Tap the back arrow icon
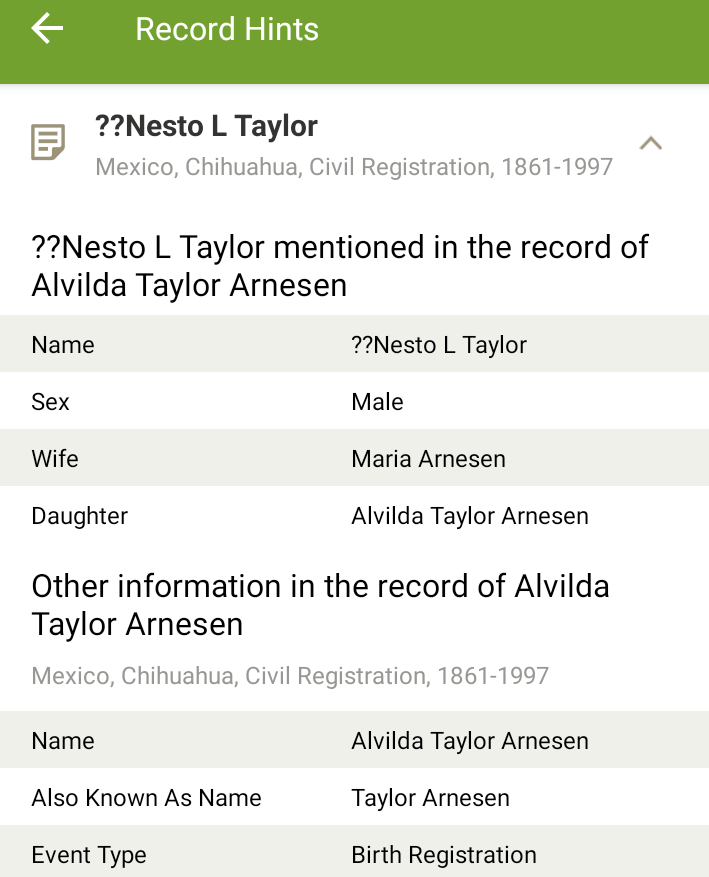The width and height of the screenshot is (709, 877). [47, 29]
